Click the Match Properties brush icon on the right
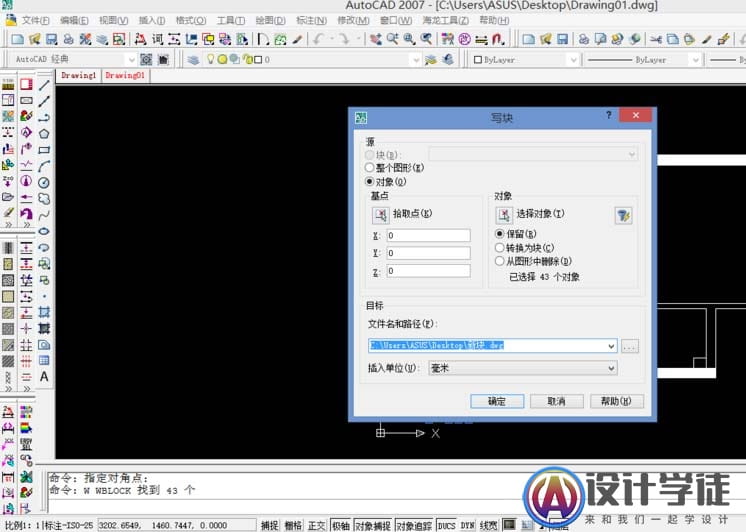 (x=707, y=39)
